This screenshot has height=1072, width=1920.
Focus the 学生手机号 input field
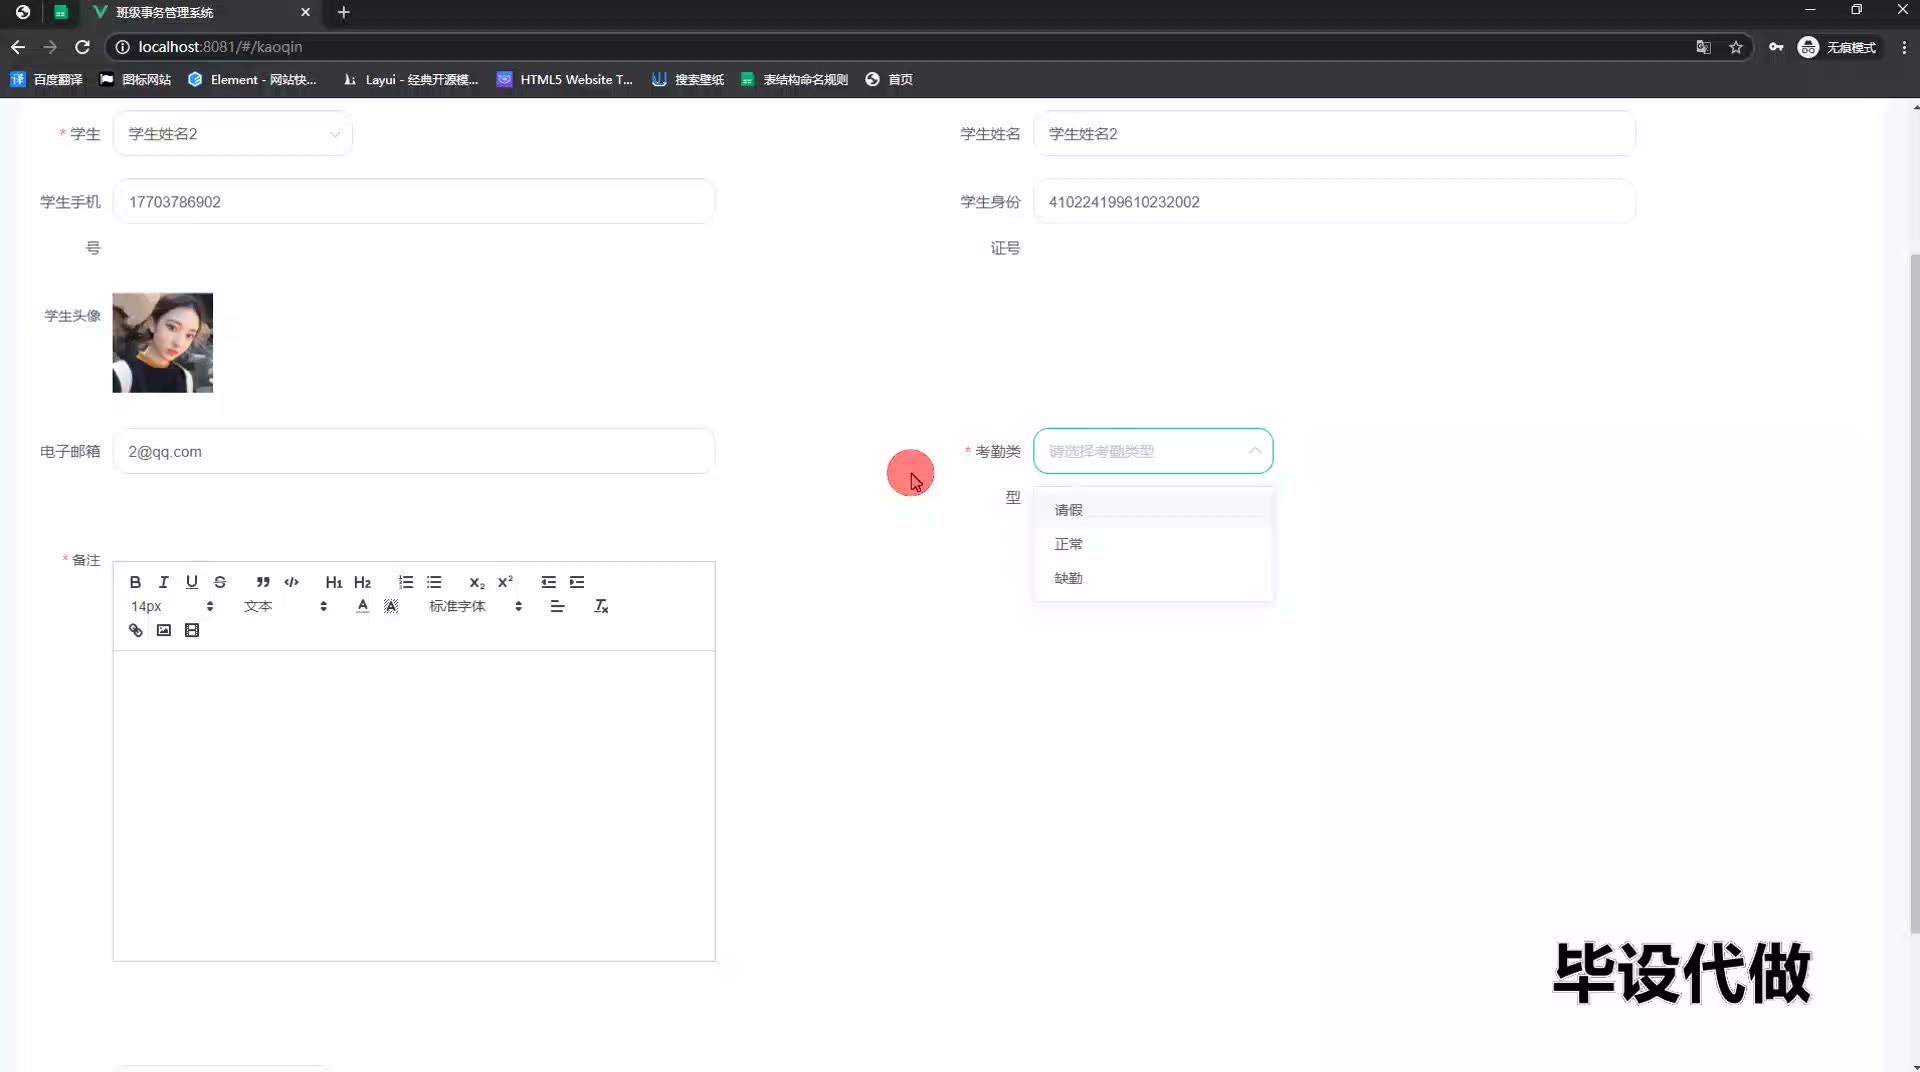point(414,202)
